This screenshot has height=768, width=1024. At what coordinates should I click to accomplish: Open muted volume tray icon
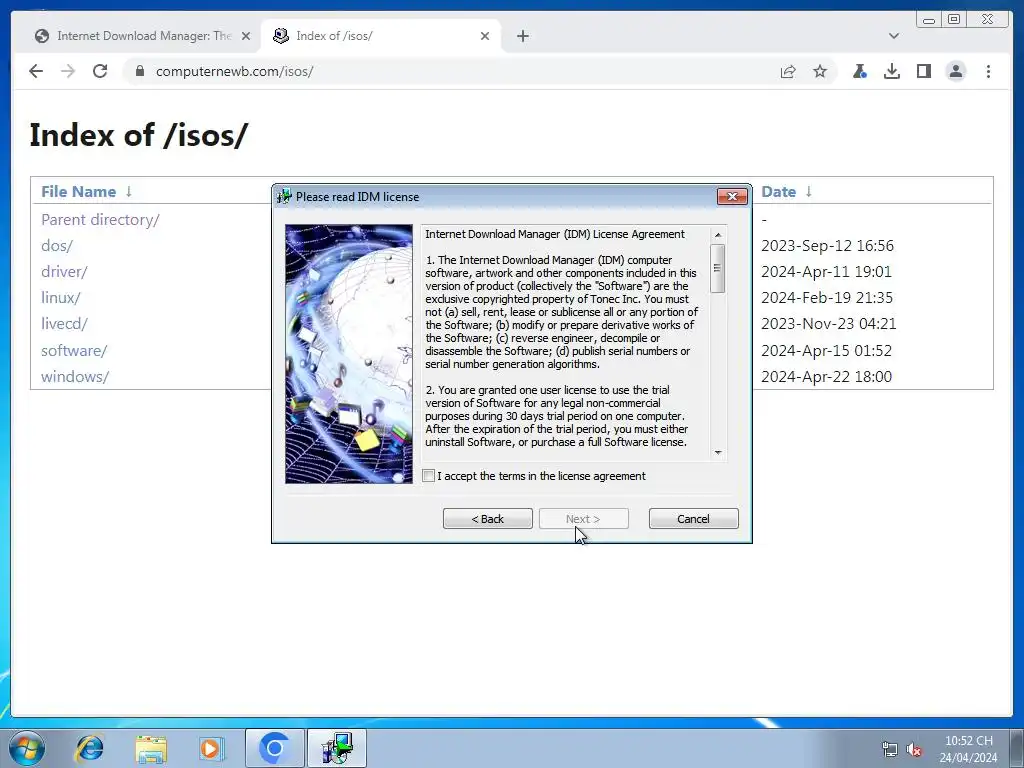(914, 749)
